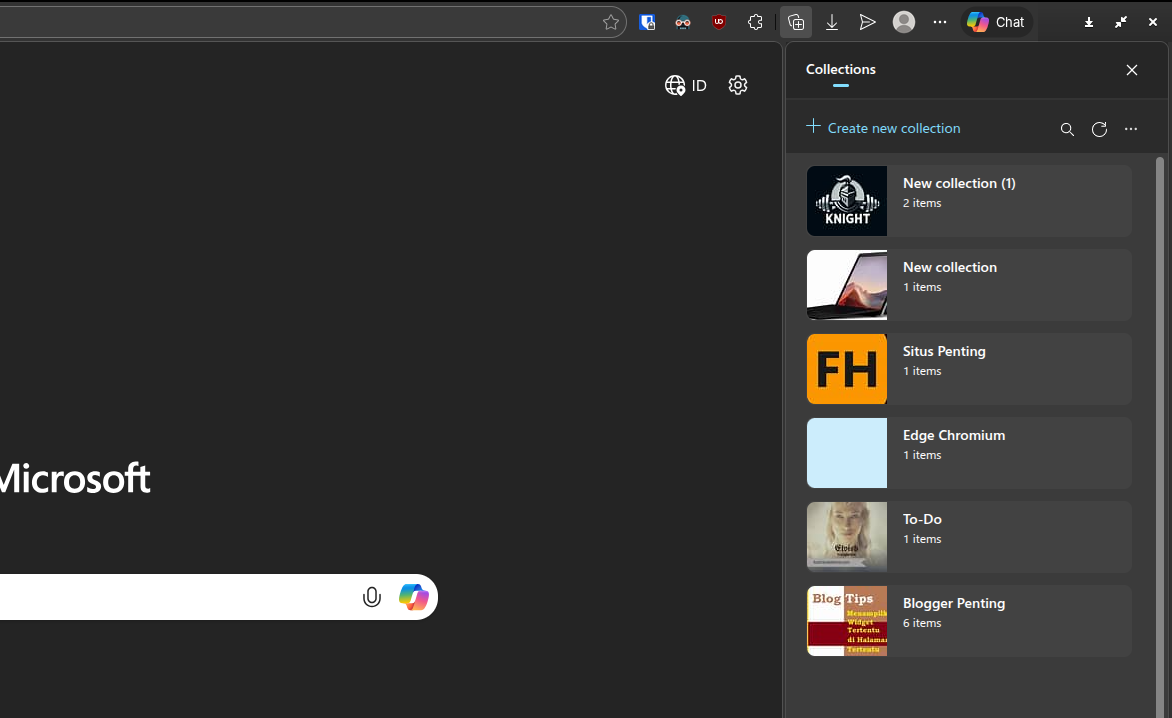Open Edge Settings and more menu
1172x718 pixels.
pos(940,22)
